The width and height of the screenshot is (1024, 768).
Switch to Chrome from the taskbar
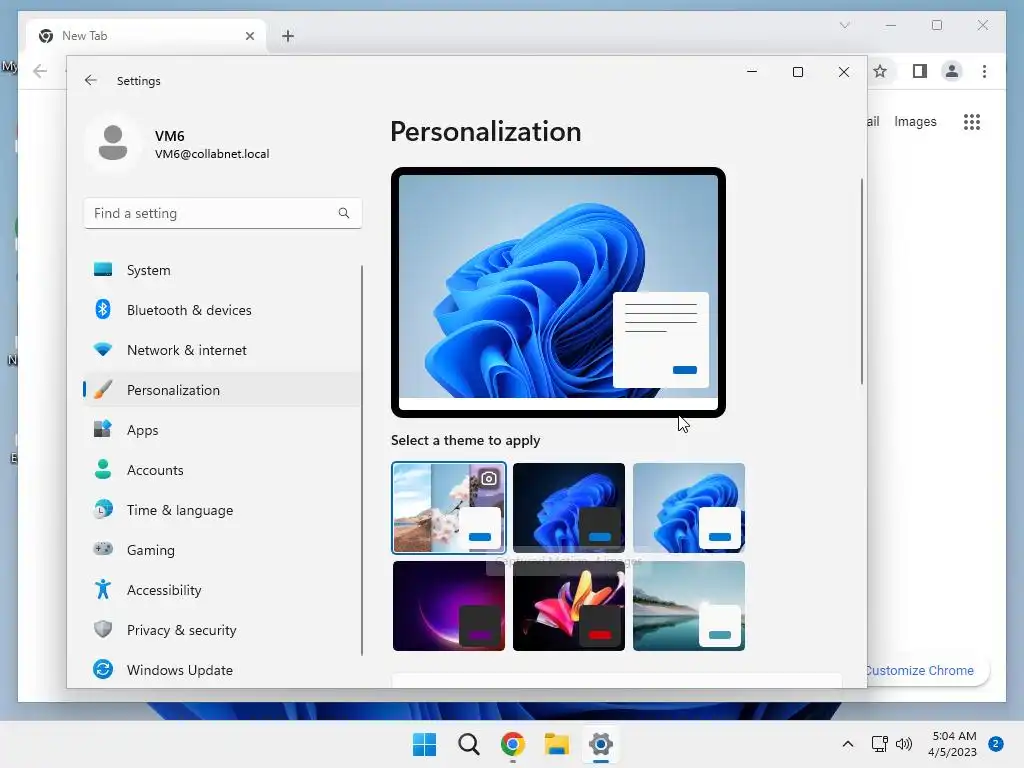pyautogui.click(x=513, y=744)
